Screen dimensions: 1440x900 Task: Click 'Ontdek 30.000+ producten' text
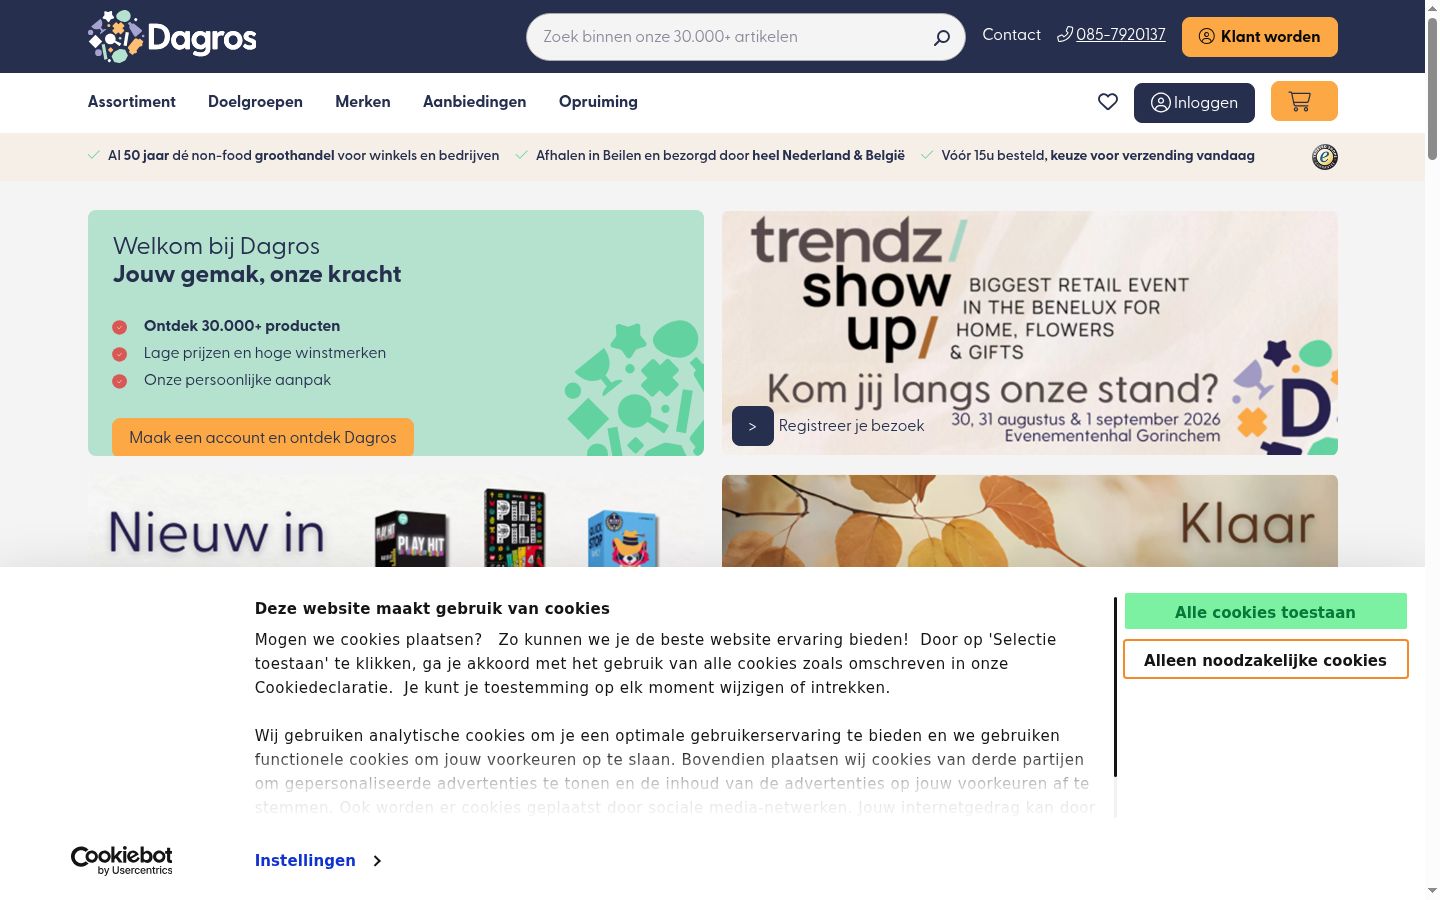[242, 326]
